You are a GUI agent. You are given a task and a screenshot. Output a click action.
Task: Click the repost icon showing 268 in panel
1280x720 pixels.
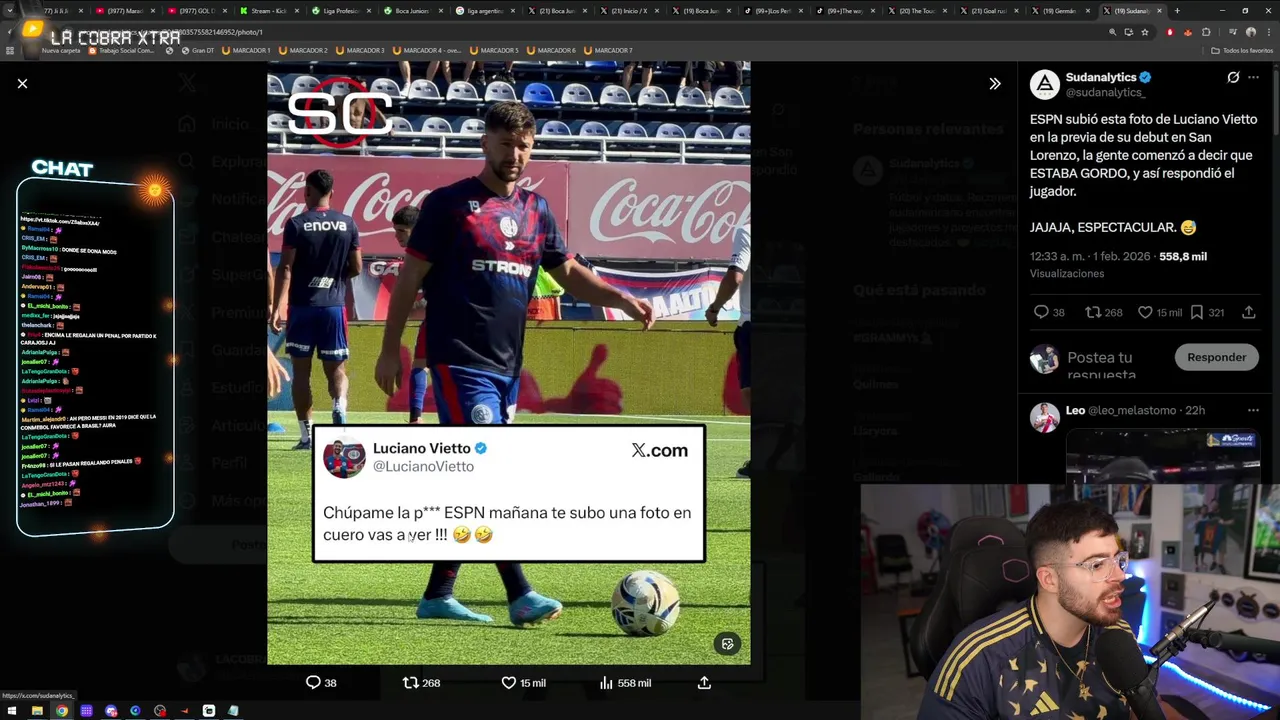pyautogui.click(x=1093, y=312)
